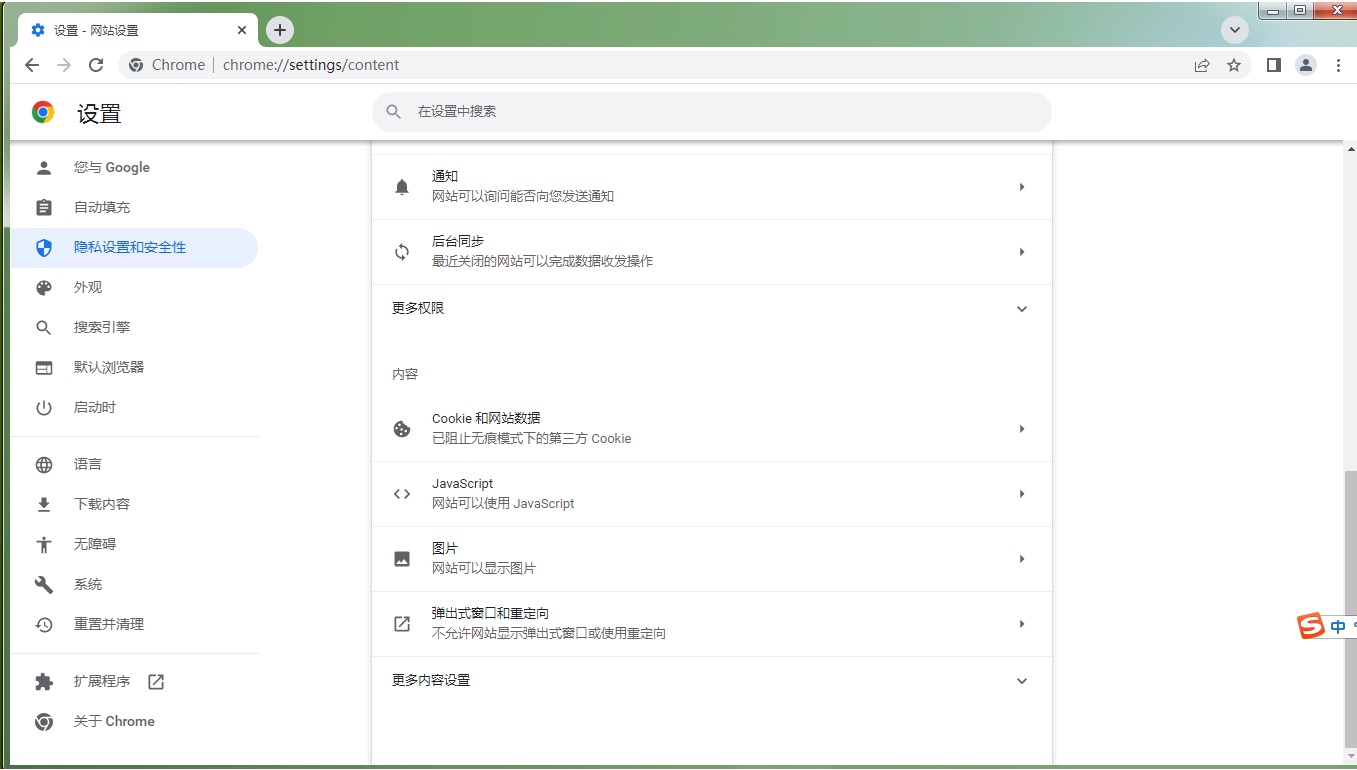Screen dimensions: 1357x770
Task: Reload the settings page
Action: (x=96, y=65)
